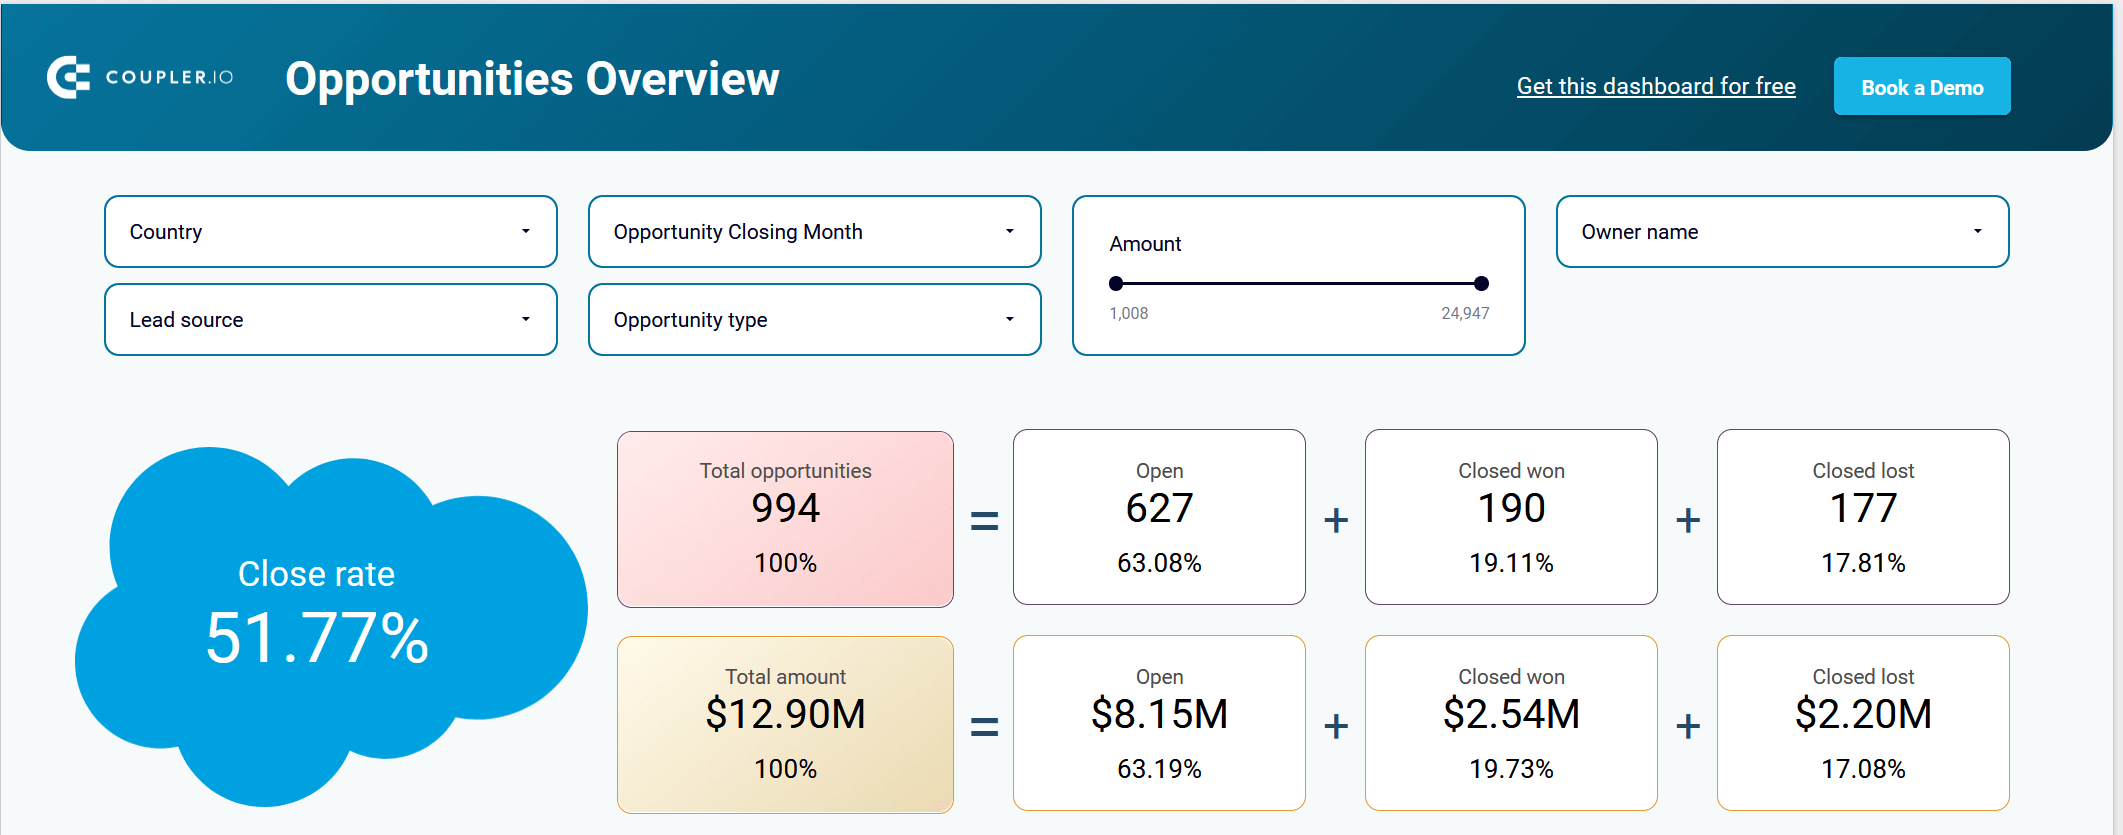2123x835 pixels.
Task: Select the Open 627 opportunities card
Action: click(1159, 517)
